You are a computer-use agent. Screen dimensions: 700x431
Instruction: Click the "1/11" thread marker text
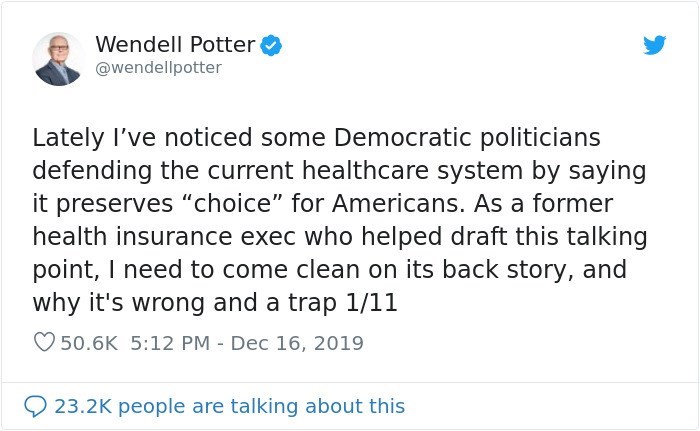point(371,303)
